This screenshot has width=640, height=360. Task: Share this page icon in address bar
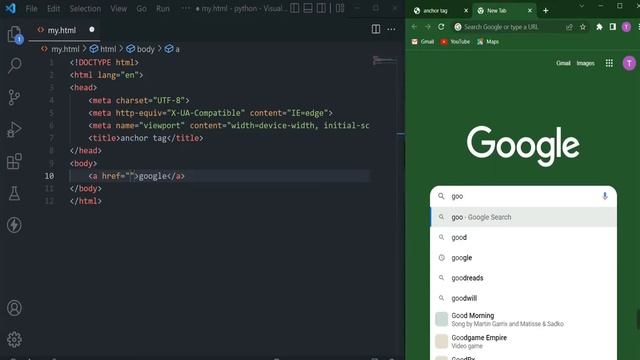coord(569,27)
